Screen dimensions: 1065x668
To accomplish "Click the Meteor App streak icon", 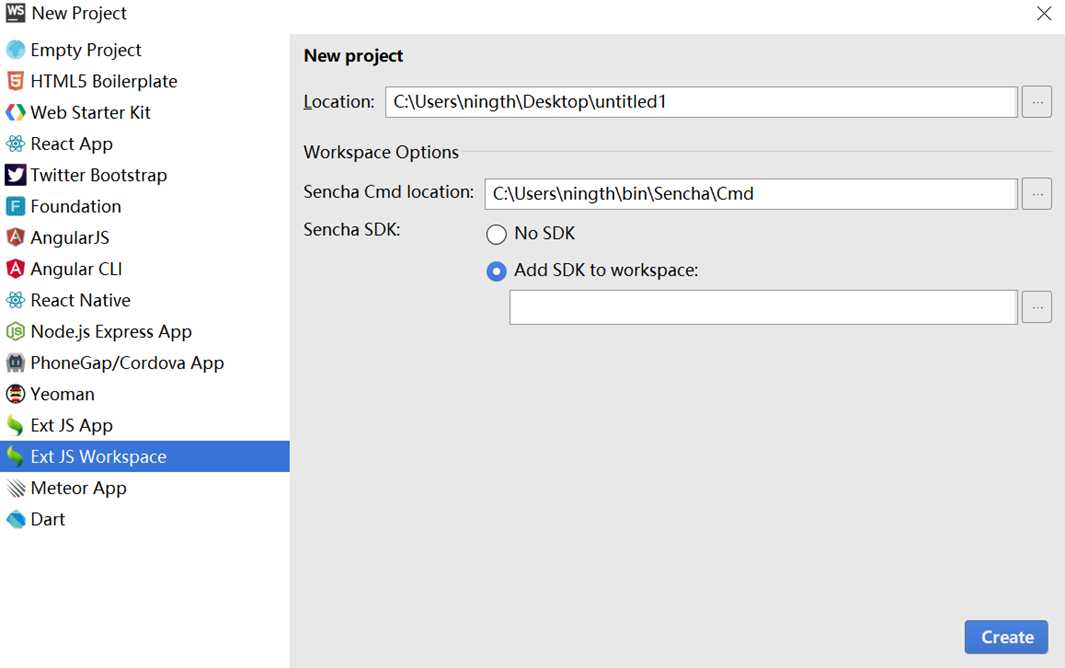I will click(16, 488).
